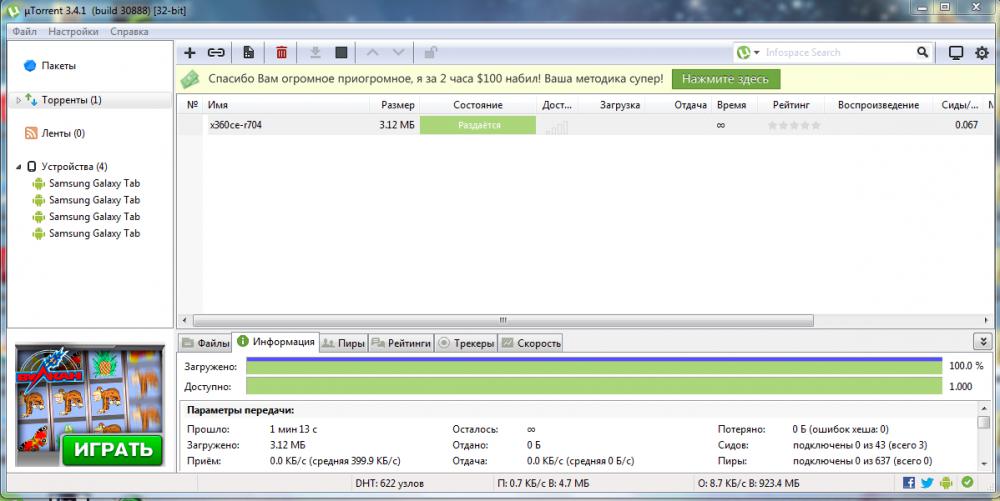1000x501 pixels.
Task: Click the Загружено progress bar
Action: click(594, 366)
